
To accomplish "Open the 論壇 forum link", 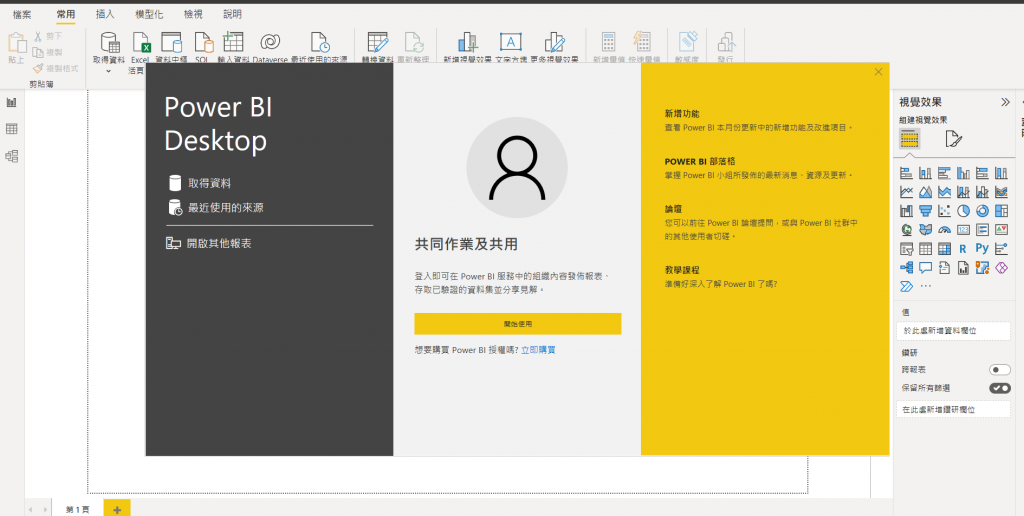I will pos(673,208).
